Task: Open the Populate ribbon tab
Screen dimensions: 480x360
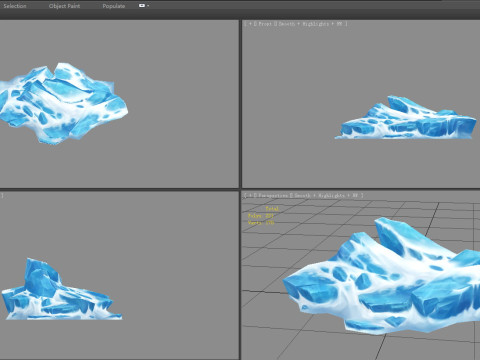Action: point(114,6)
